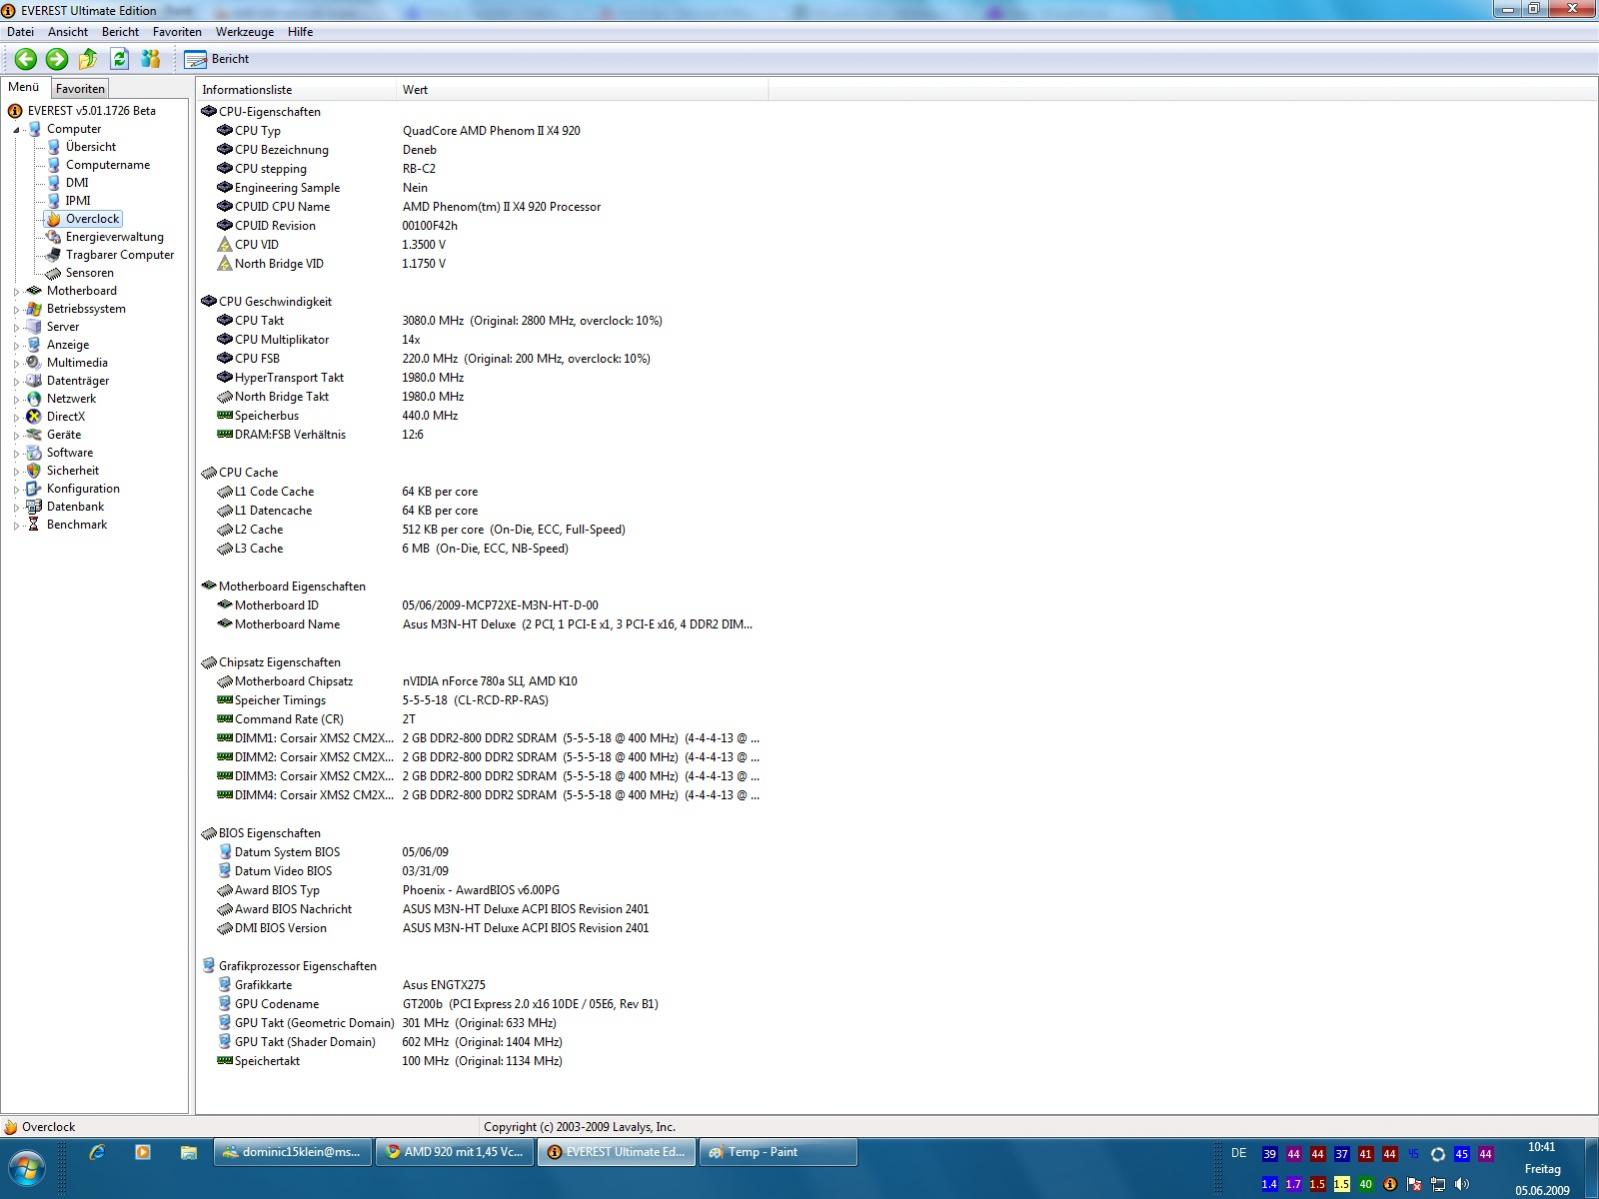Open the Bericht report toolbar button

(217, 59)
